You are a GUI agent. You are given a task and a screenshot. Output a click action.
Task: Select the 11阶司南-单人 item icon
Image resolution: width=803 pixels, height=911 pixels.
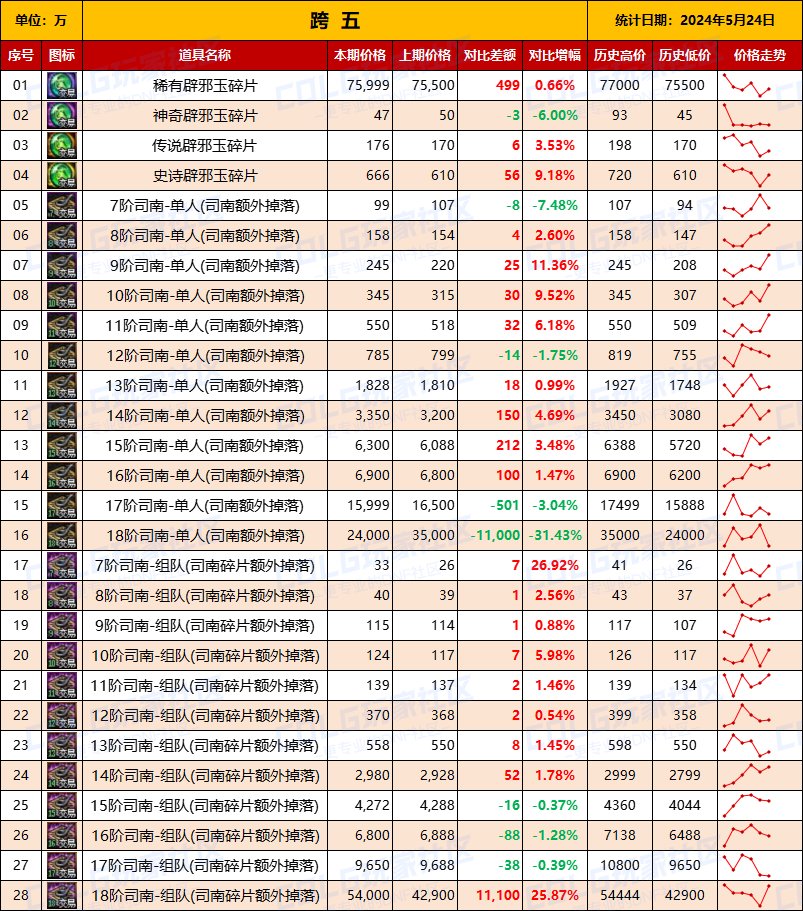point(62,325)
